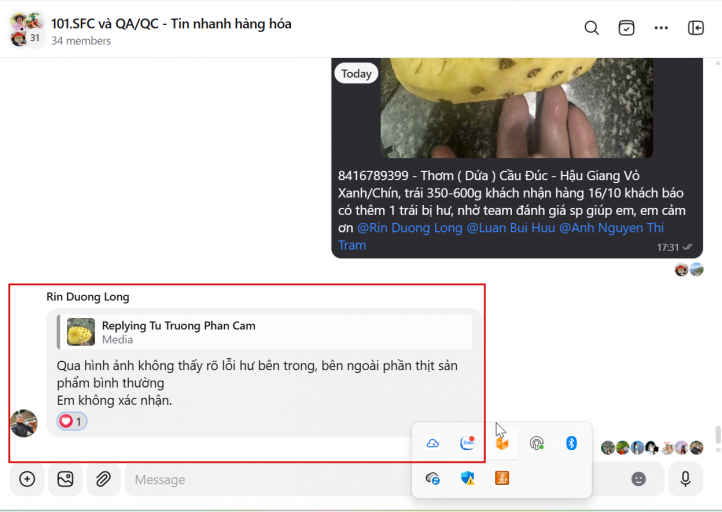Open Windows Security shield warning icon
This screenshot has height=512, width=722.
coord(467,478)
